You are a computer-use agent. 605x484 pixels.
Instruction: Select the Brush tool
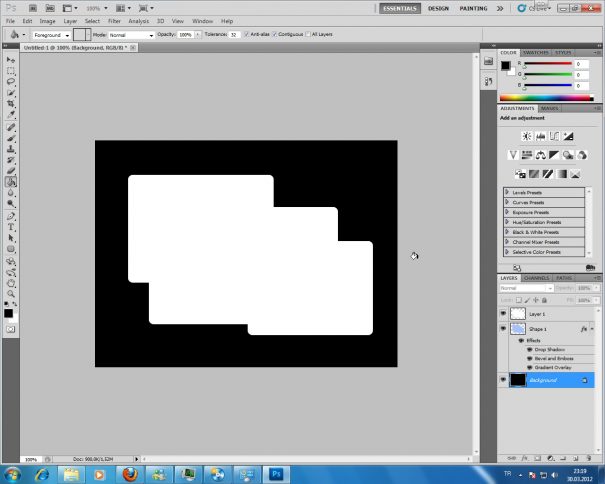click(x=11, y=138)
